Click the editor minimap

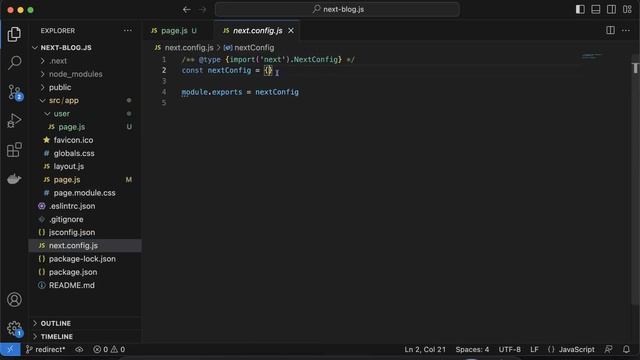[592, 56]
